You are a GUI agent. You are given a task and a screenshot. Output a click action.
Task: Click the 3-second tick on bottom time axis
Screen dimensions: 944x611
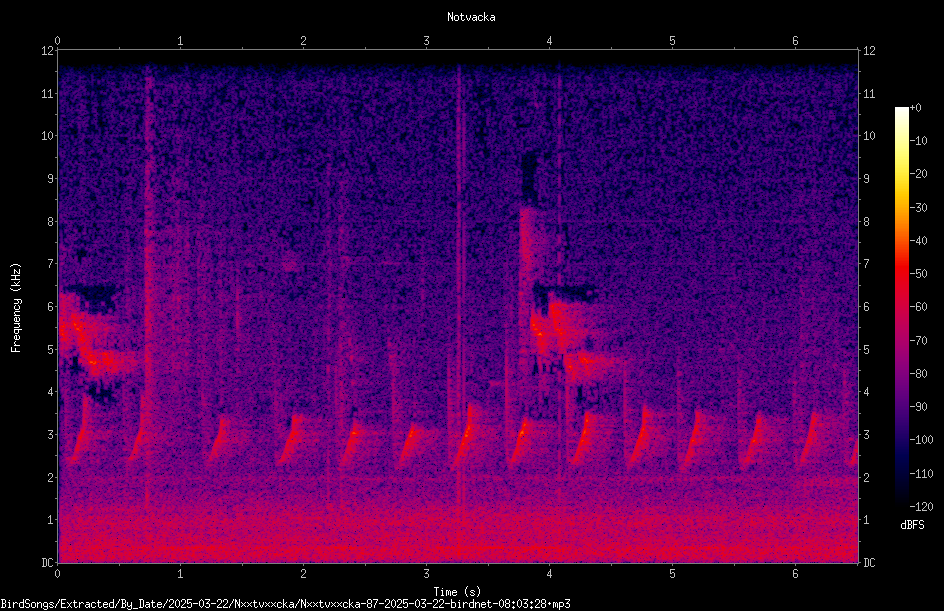(x=426, y=574)
